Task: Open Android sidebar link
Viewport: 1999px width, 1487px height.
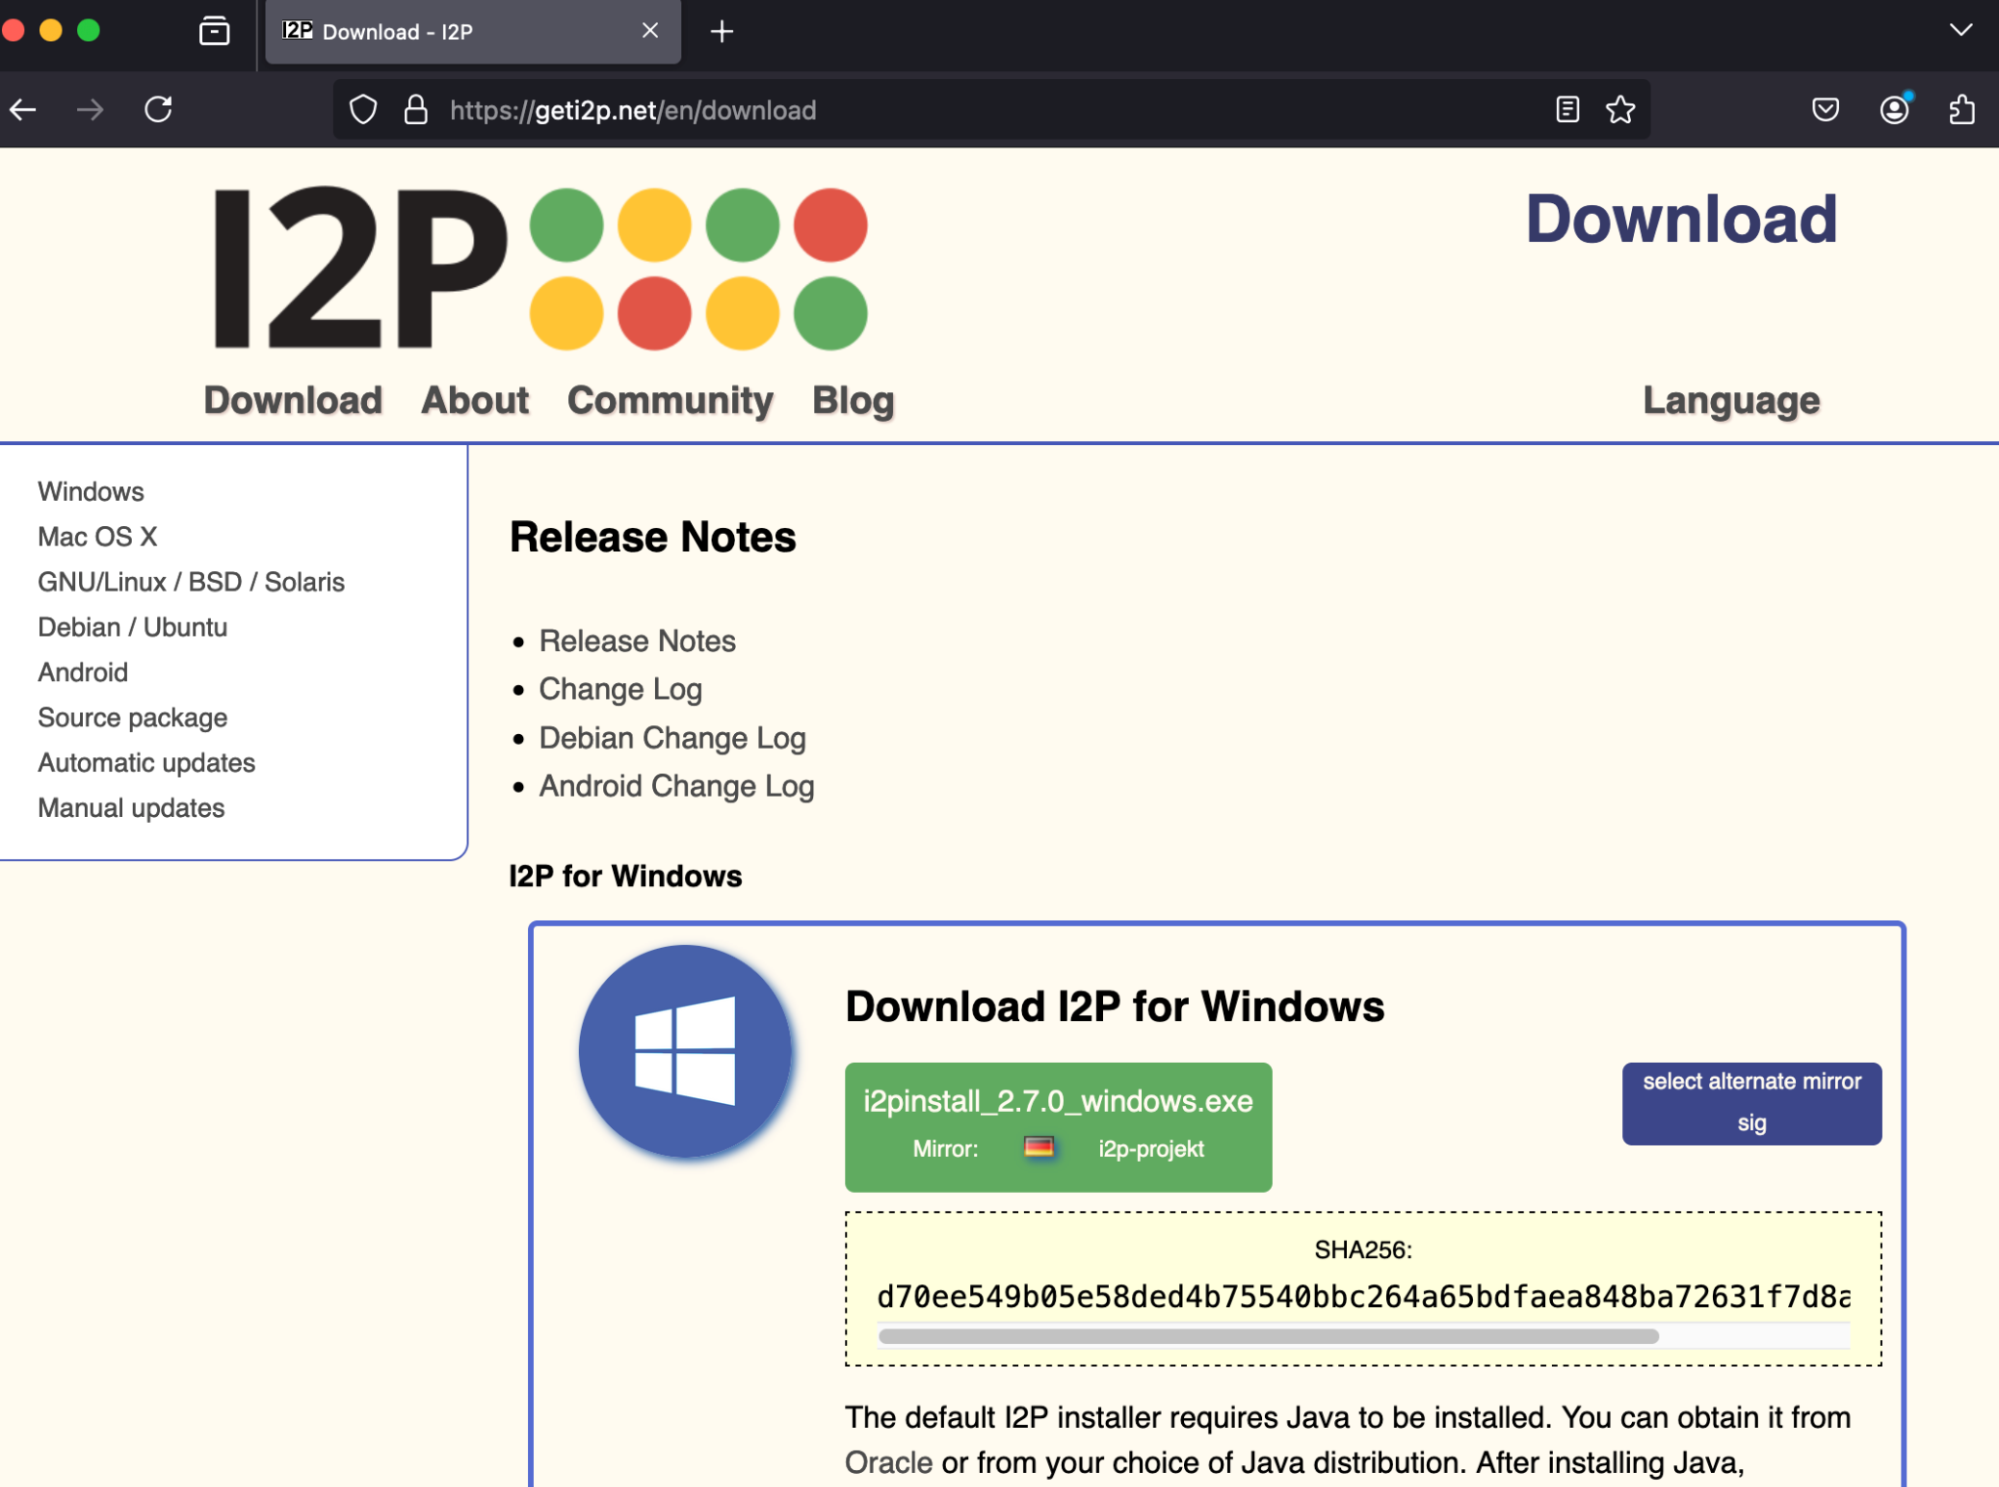Action: [83, 672]
